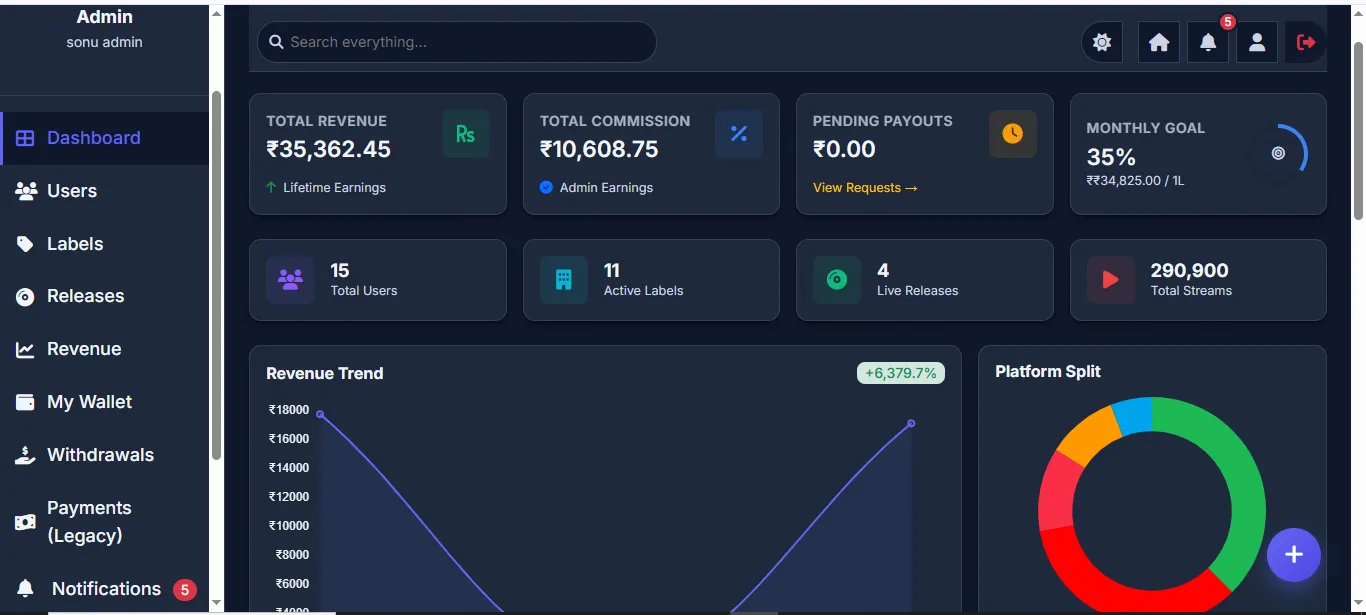Follow the View Requests link
This screenshot has height=615, width=1366.
(x=865, y=188)
